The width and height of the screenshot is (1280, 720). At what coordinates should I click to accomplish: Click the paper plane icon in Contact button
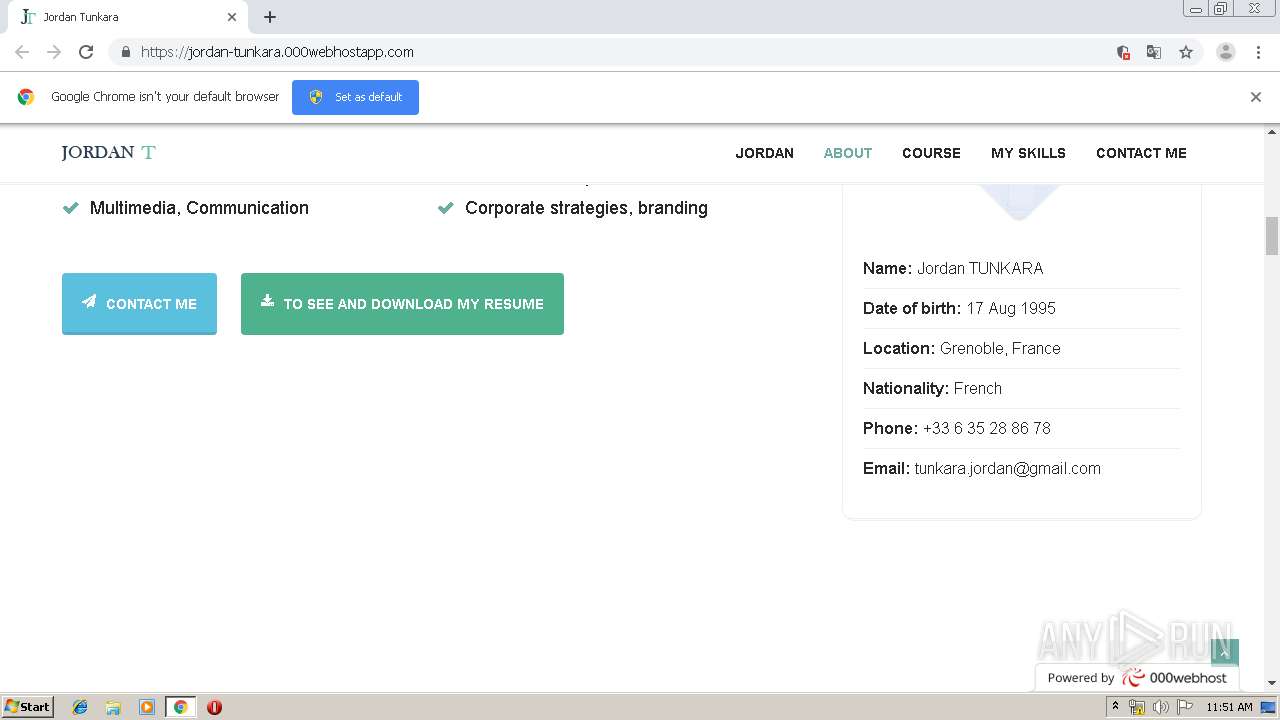(89, 301)
